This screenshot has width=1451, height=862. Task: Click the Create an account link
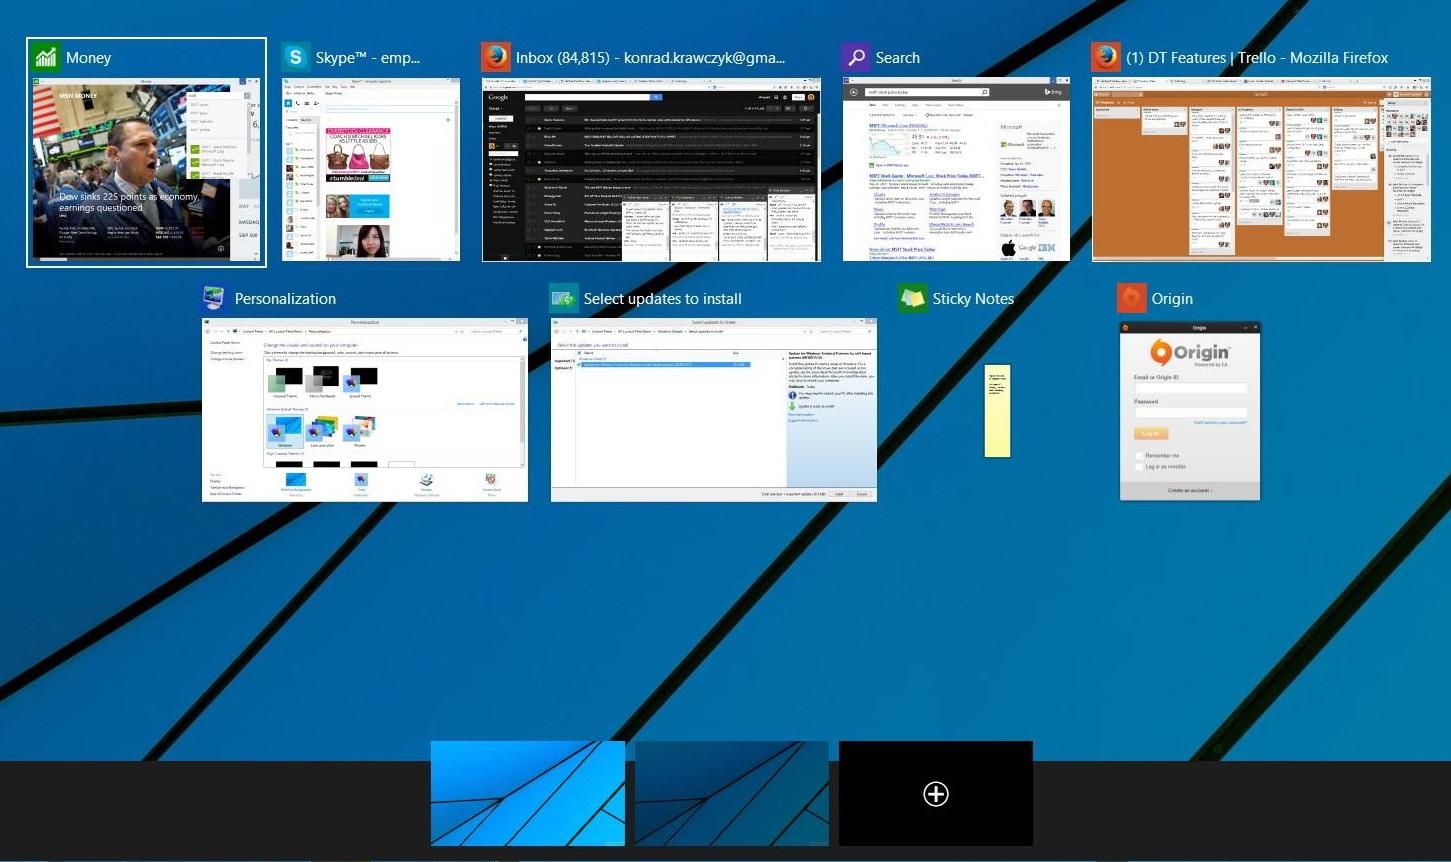pos(1189,491)
